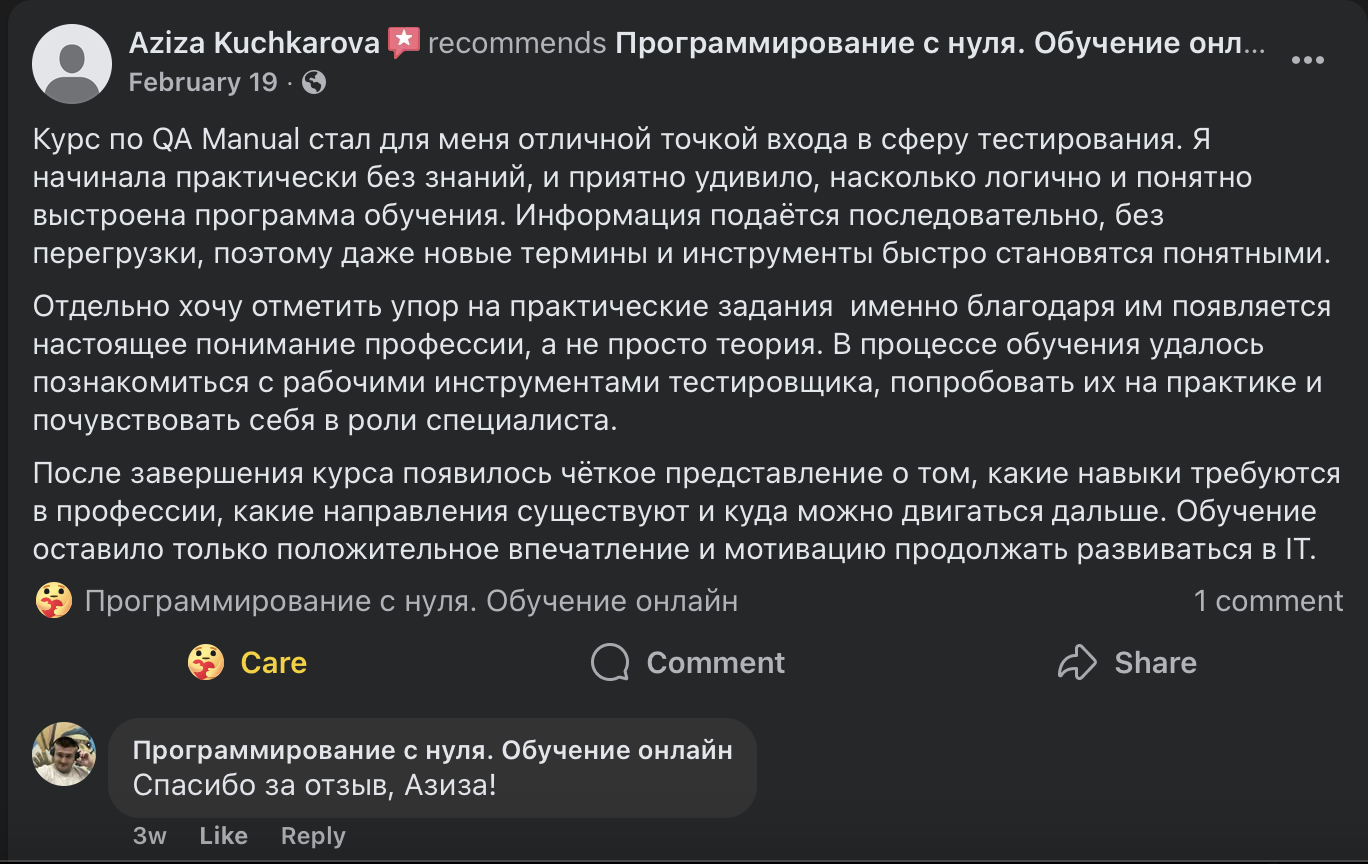
Task: Click the globe privacy icon next to date
Action: point(316,82)
